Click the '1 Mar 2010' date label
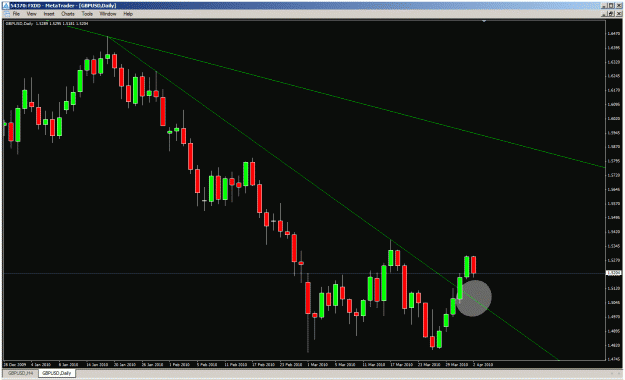Image resolution: width=625 pixels, height=380 pixels. tap(318, 364)
